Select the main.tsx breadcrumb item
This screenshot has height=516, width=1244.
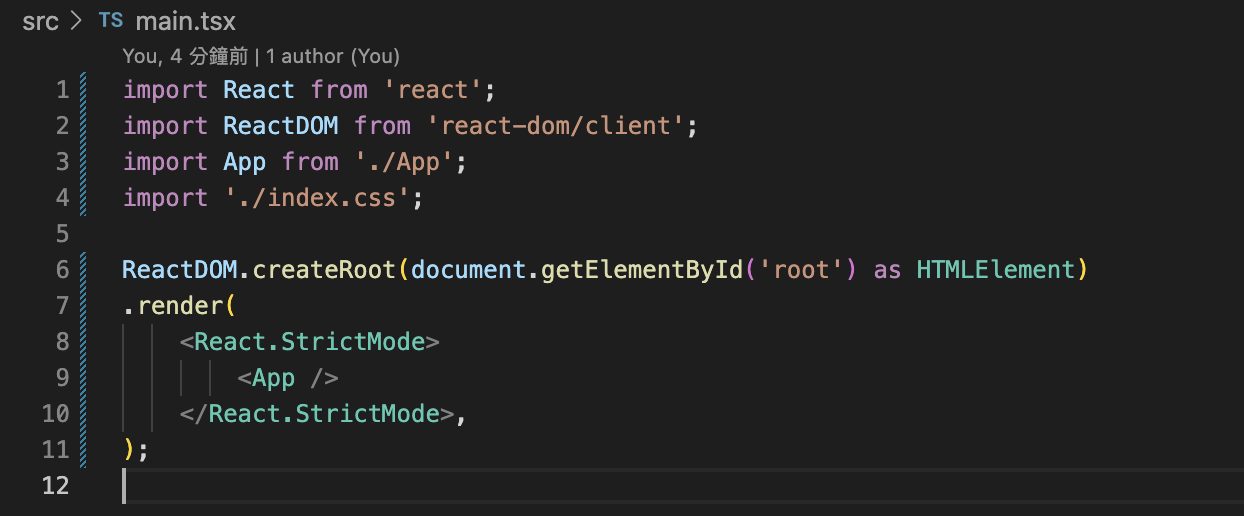[x=186, y=21]
